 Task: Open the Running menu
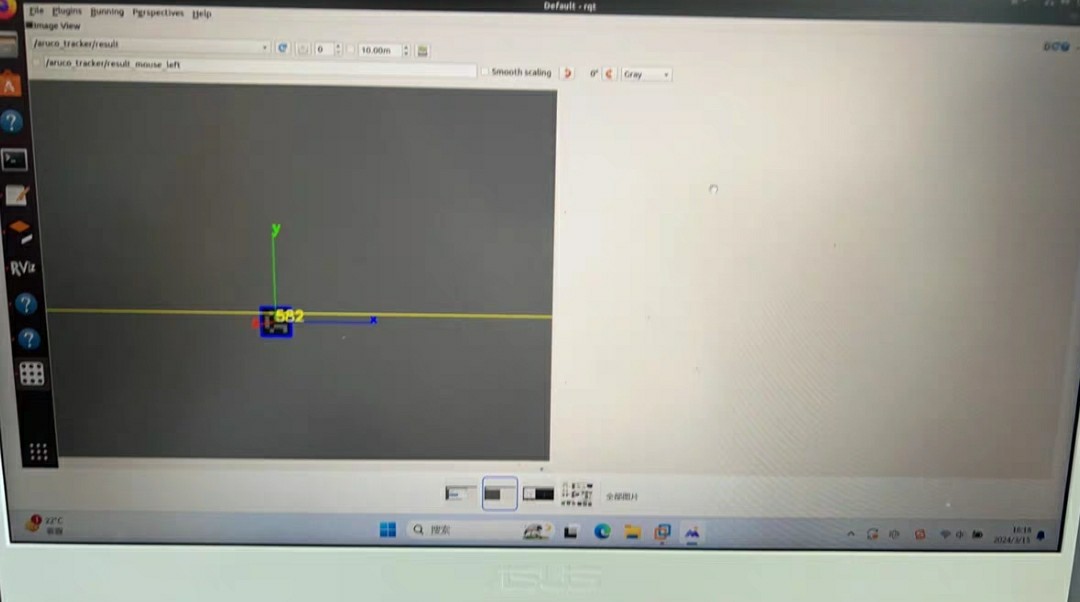(x=107, y=12)
